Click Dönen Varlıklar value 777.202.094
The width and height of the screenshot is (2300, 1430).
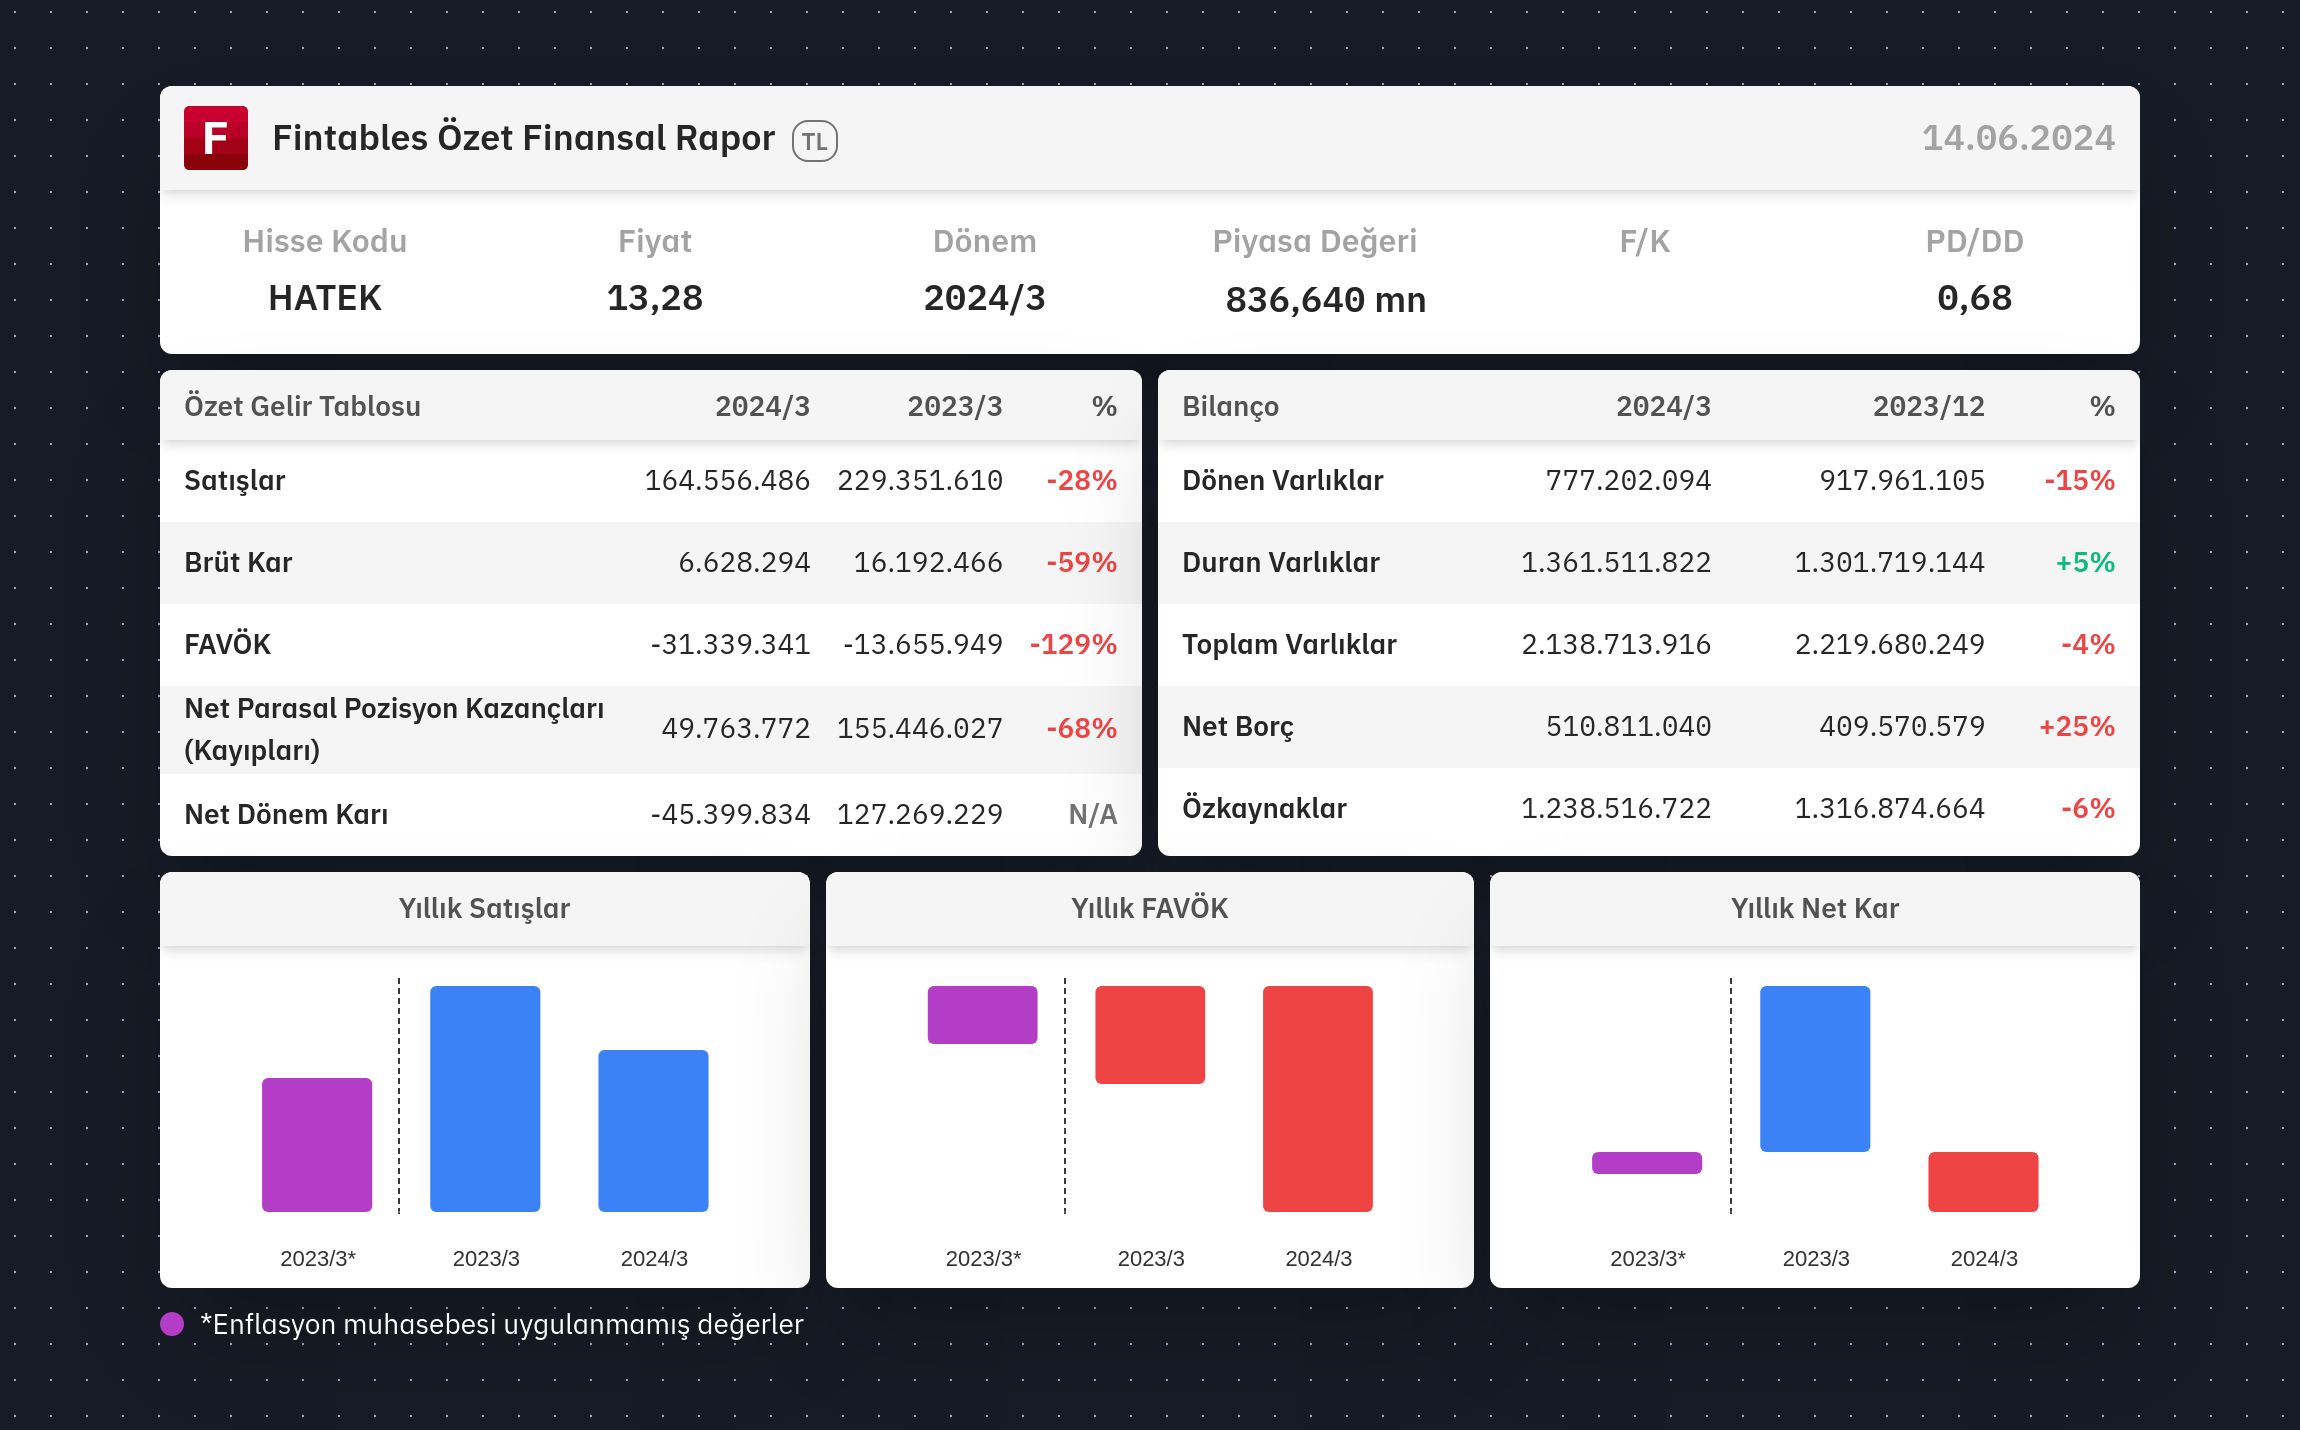(1628, 480)
